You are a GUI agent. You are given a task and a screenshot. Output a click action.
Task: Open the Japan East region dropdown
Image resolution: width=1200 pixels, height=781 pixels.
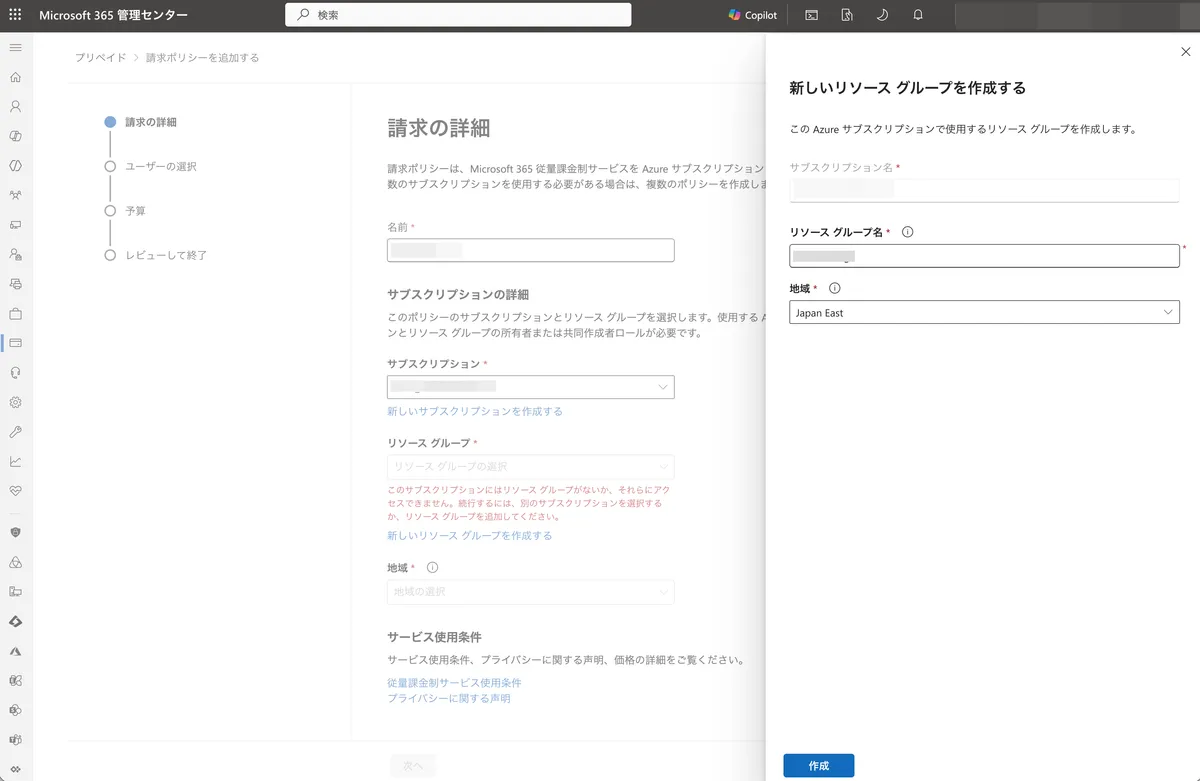click(x=984, y=313)
